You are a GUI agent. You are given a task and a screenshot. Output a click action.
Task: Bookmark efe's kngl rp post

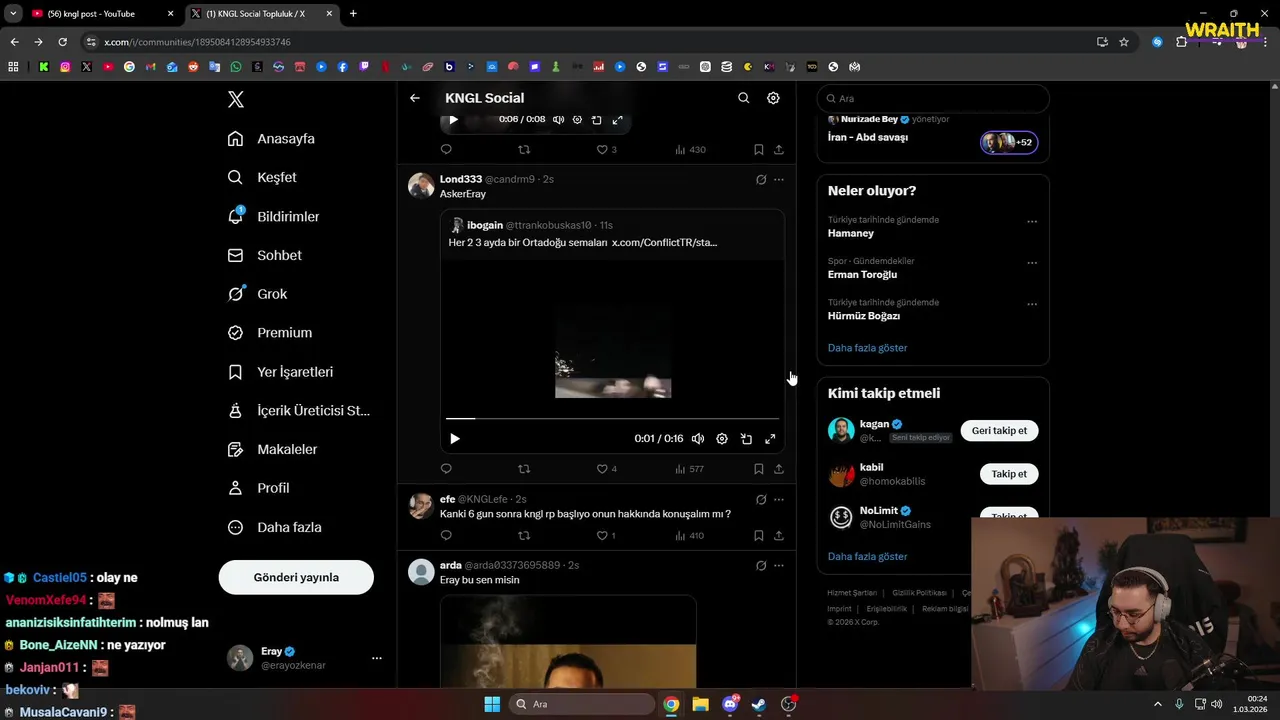click(759, 535)
